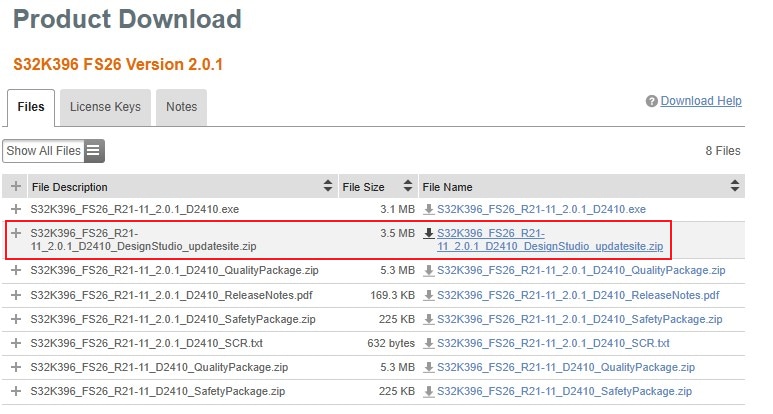Click hamburger icon in Show All Files button
Screen dimensions: 773x414
tap(93, 151)
